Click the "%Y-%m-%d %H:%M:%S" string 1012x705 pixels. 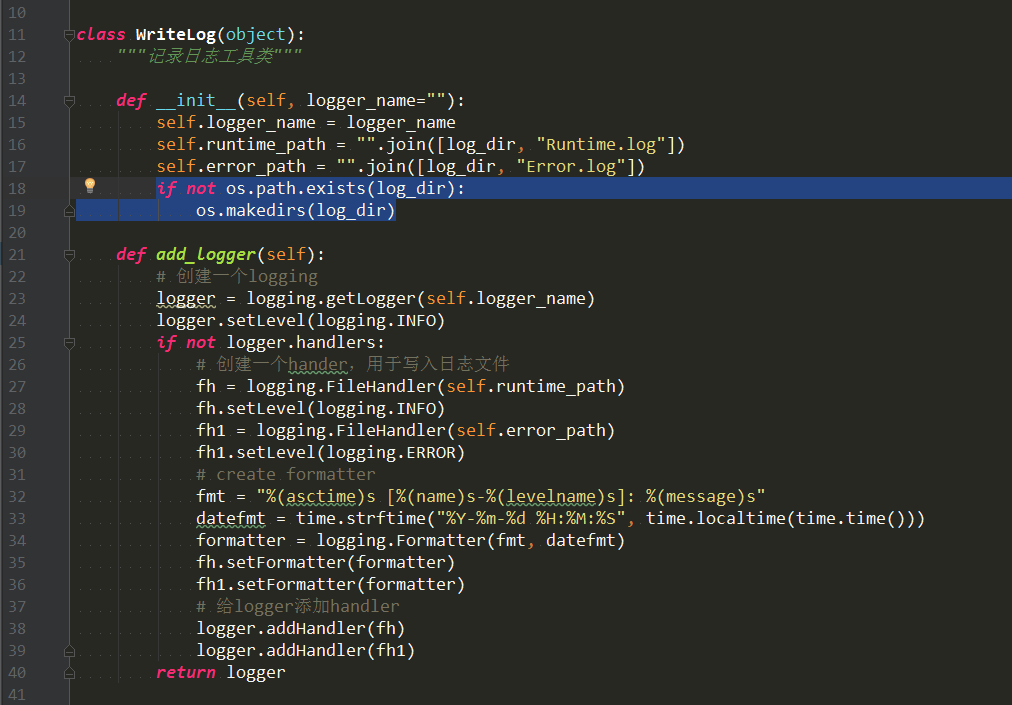click(531, 518)
